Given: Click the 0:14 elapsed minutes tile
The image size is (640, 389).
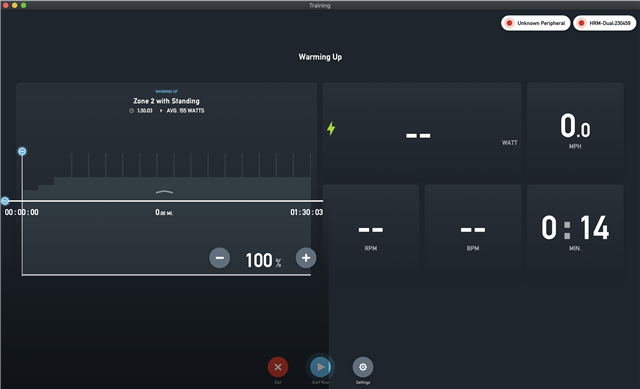Looking at the screenshot, I should (x=575, y=233).
